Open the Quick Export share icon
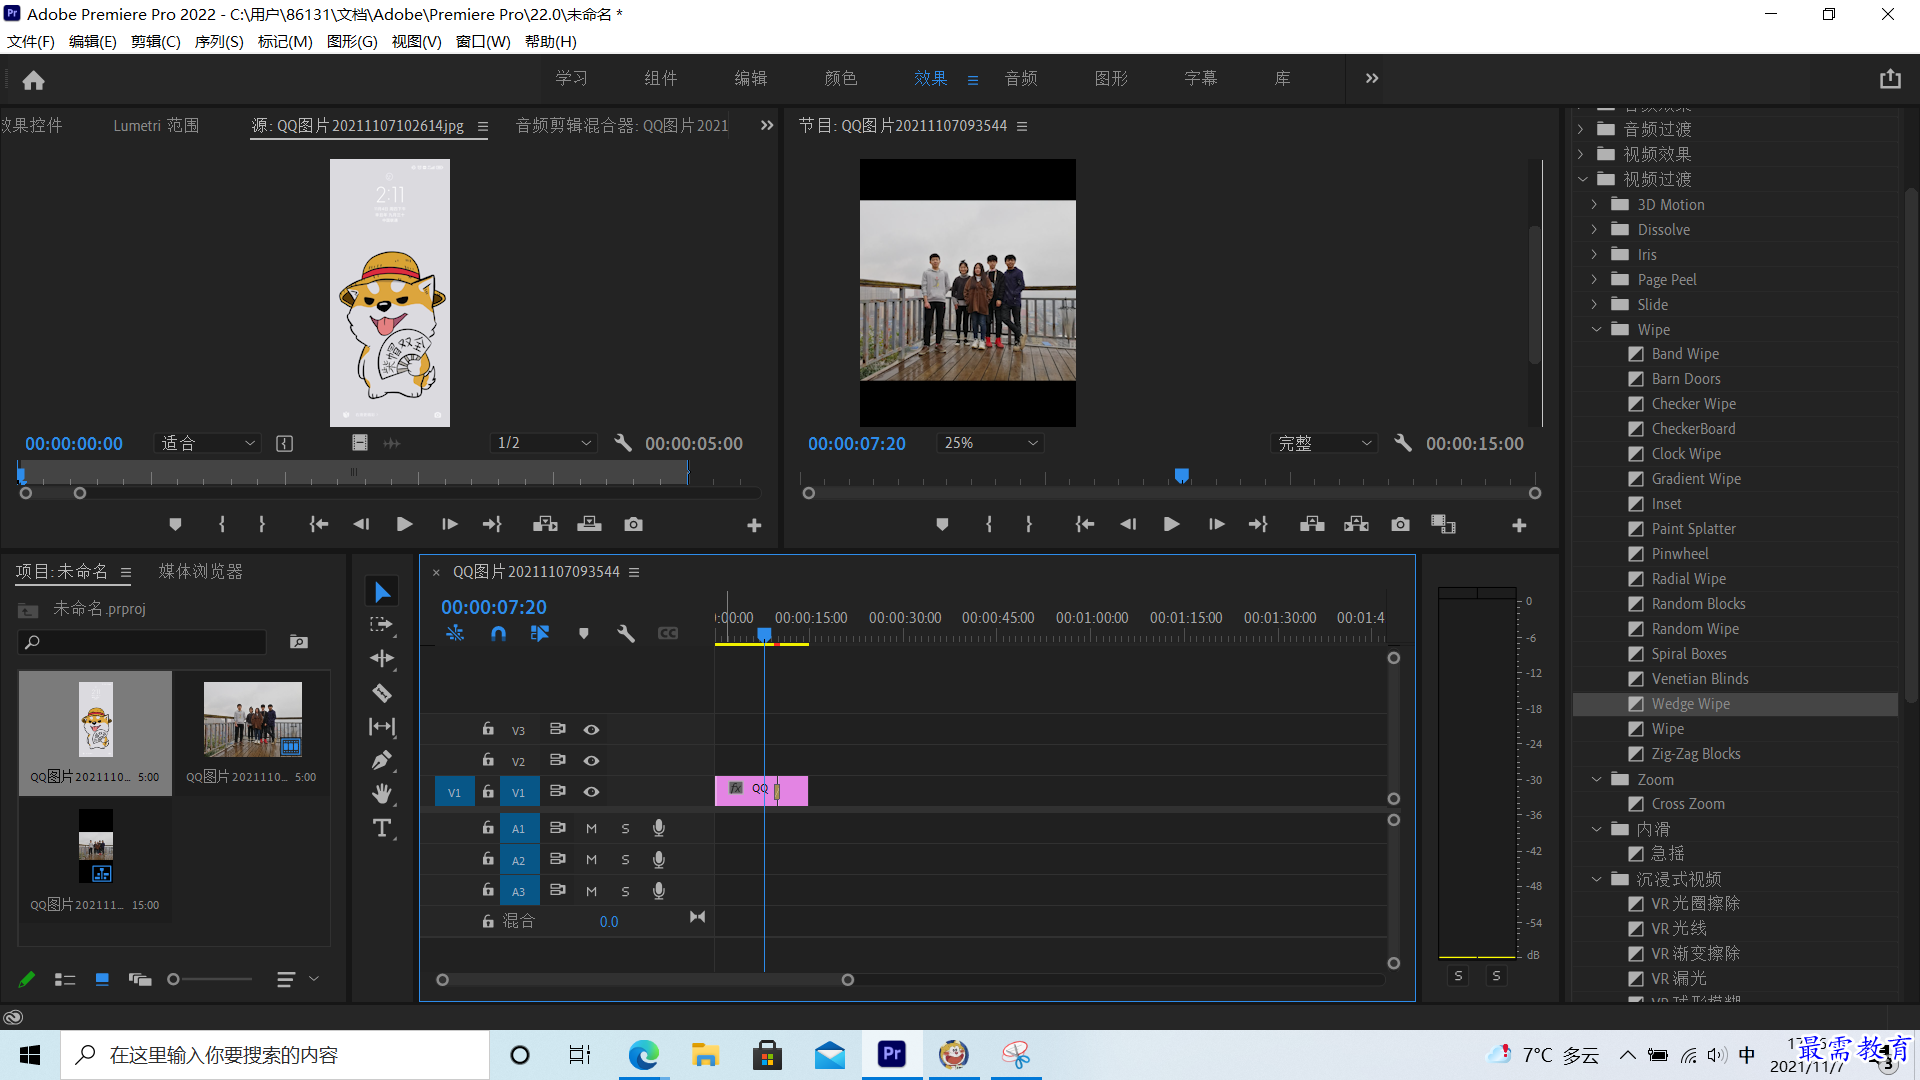Image resolution: width=1920 pixels, height=1080 pixels. pyautogui.click(x=1890, y=79)
